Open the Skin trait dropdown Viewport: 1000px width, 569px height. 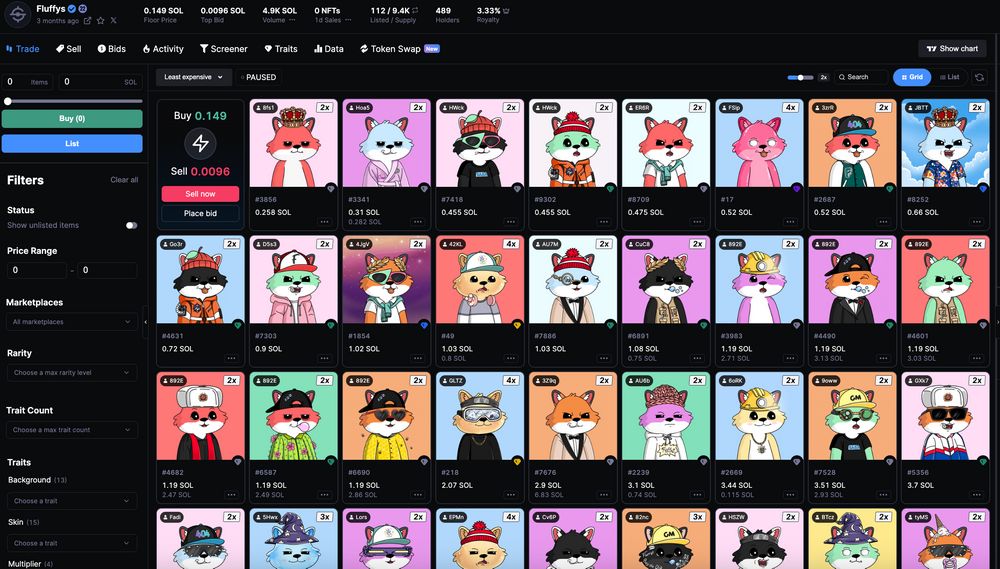click(x=72, y=543)
